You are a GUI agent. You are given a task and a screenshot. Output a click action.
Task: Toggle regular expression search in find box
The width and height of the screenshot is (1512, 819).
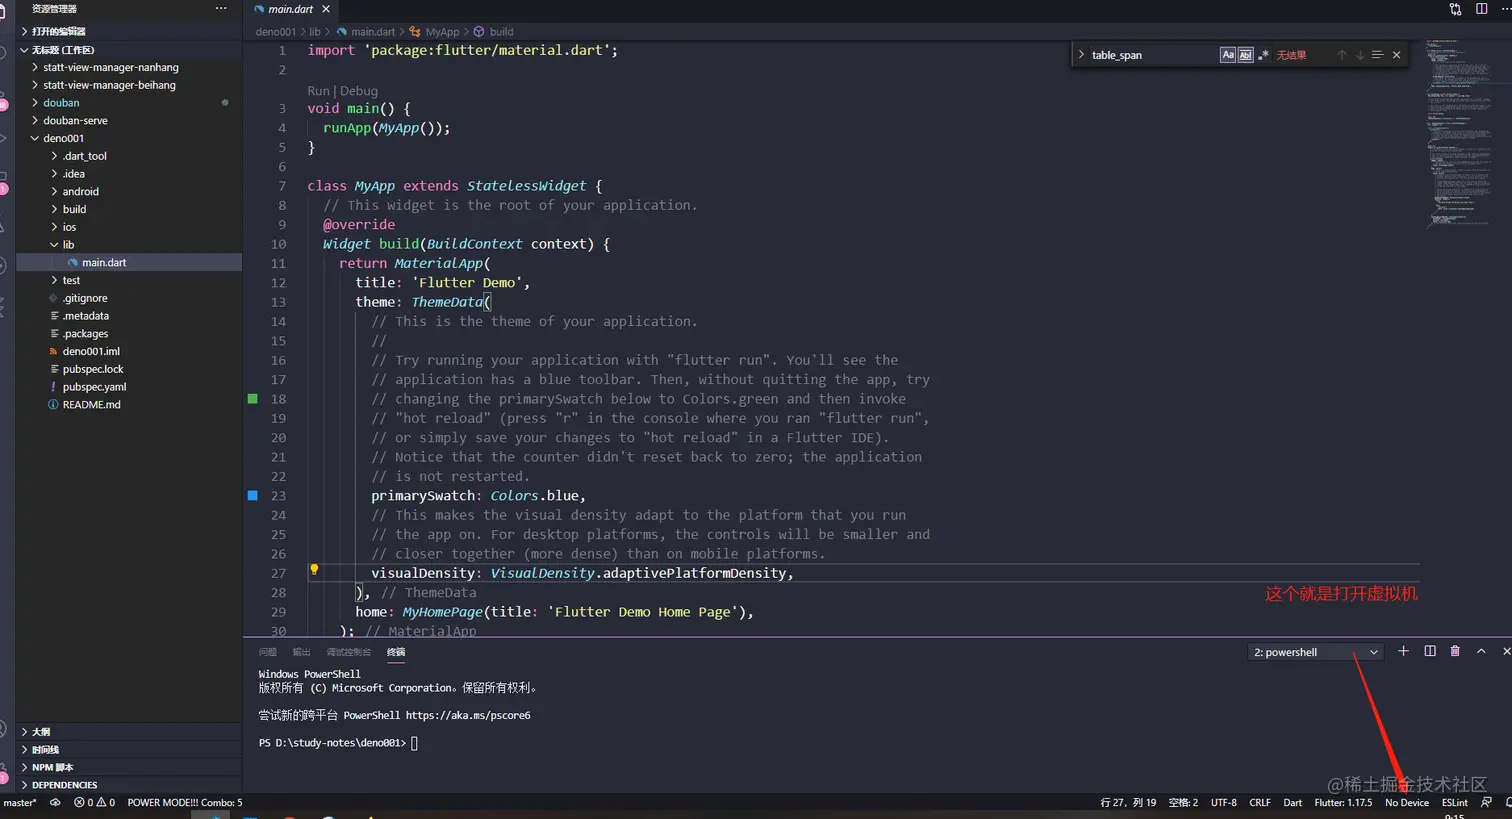(1263, 55)
